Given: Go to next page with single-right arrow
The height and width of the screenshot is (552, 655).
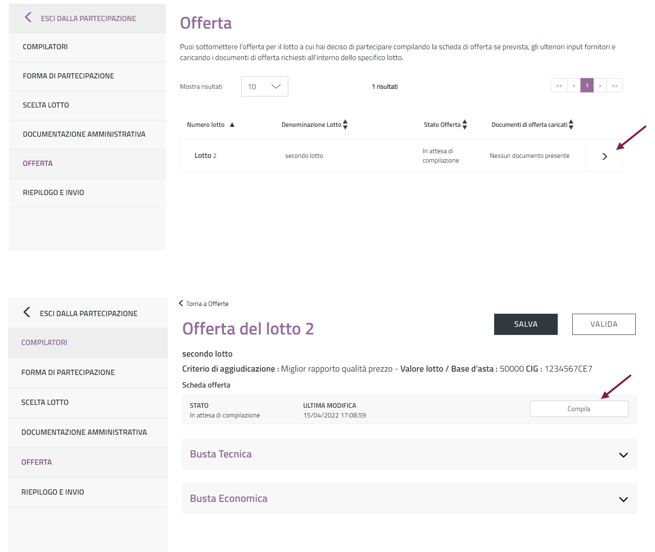Looking at the screenshot, I should pos(600,86).
